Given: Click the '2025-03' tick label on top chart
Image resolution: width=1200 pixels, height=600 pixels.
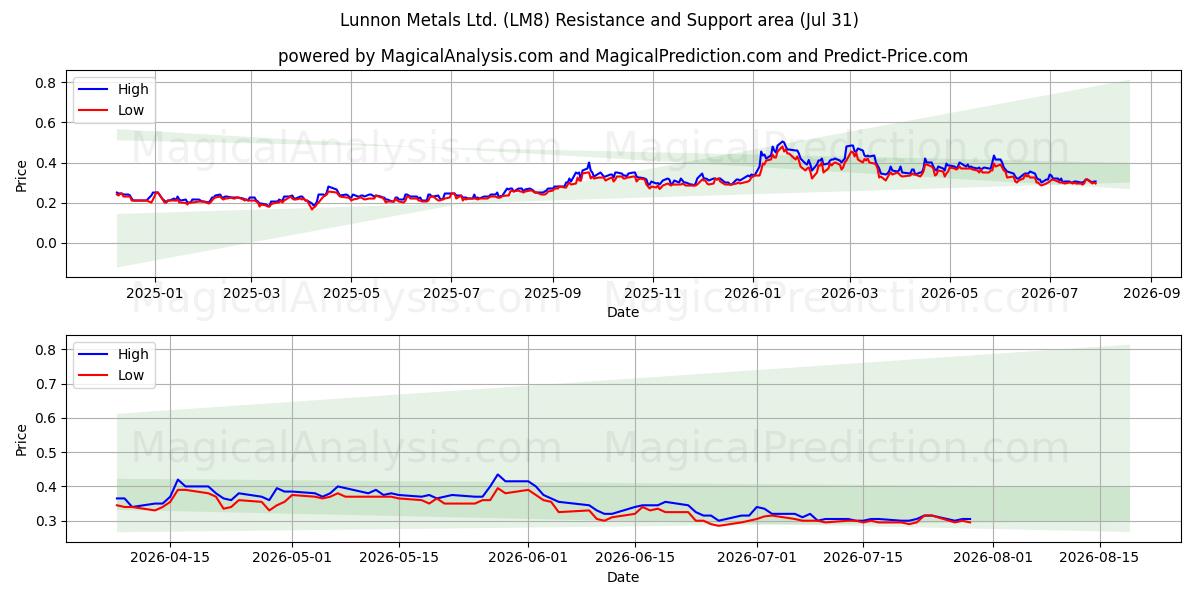Looking at the screenshot, I should tap(250, 294).
